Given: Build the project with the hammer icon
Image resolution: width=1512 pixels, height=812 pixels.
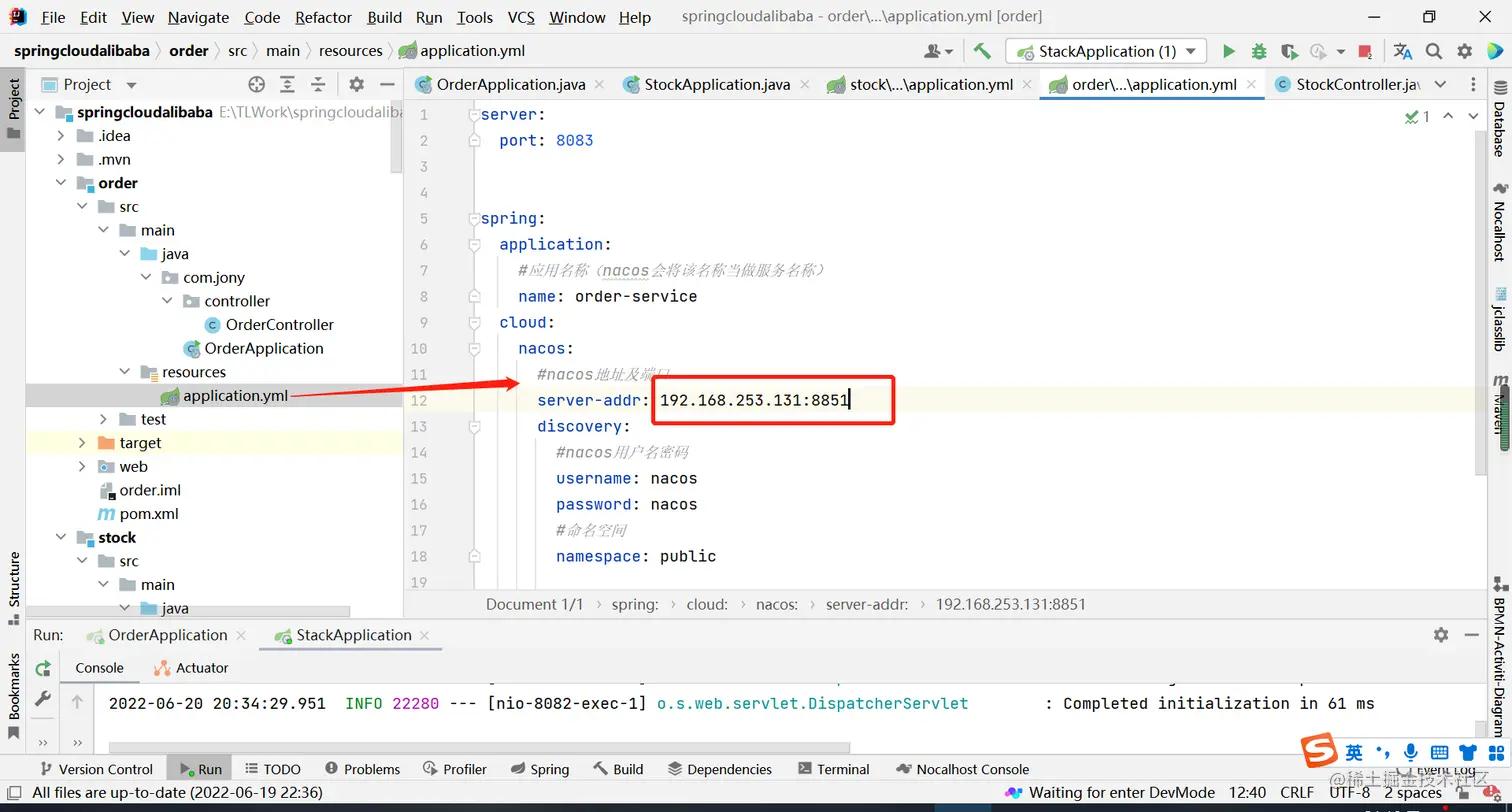Looking at the screenshot, I should point(982,51).
